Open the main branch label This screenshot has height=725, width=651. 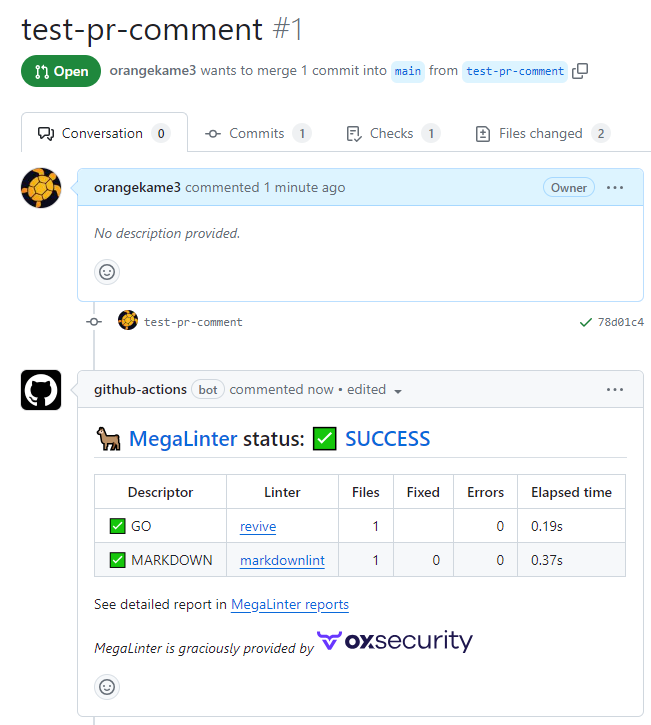click(408, 71)
